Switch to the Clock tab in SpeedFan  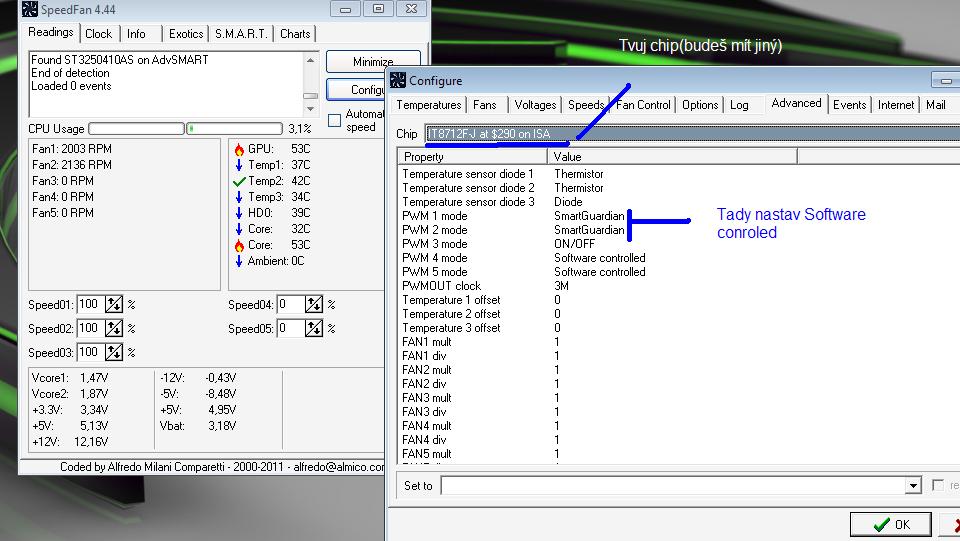(x=99, y=34)
